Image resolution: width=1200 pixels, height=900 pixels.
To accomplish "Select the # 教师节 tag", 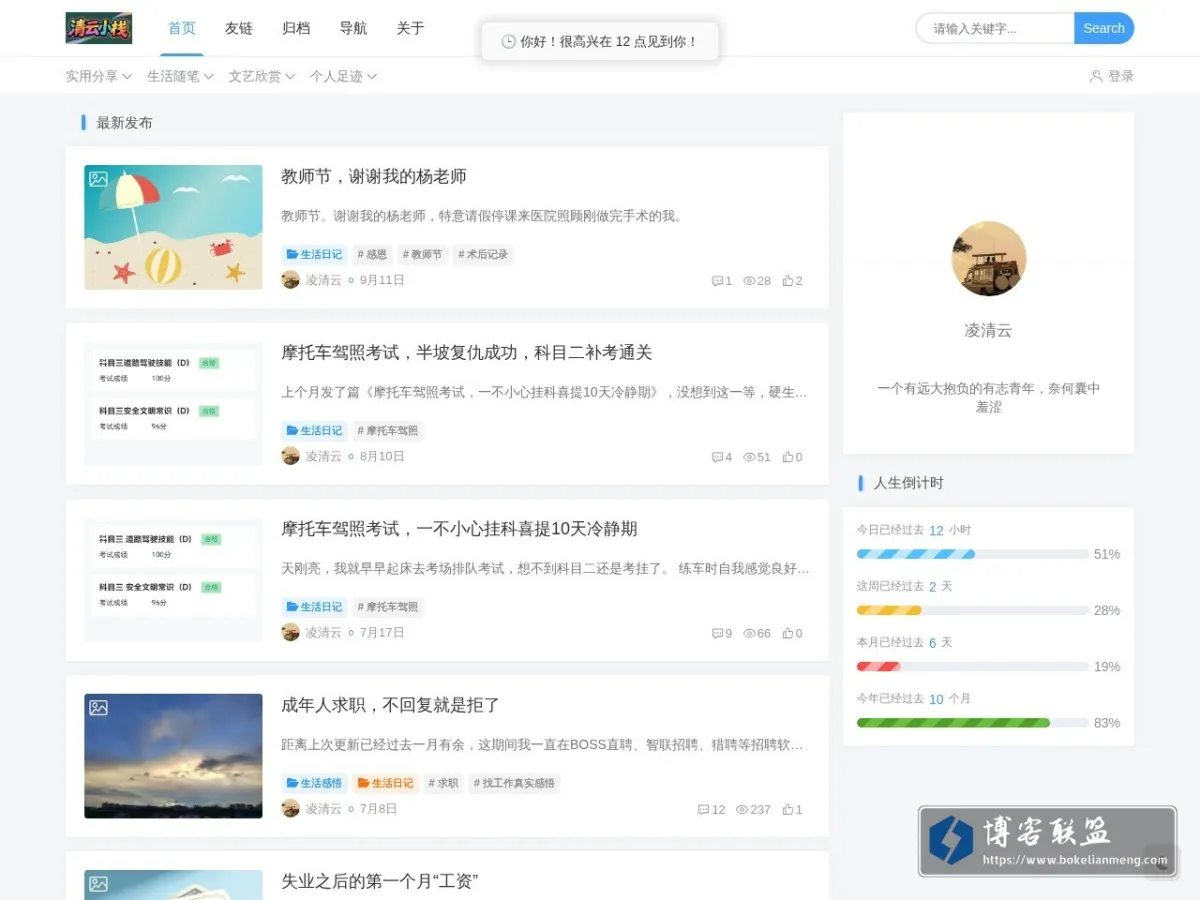I will coord(423,255).
